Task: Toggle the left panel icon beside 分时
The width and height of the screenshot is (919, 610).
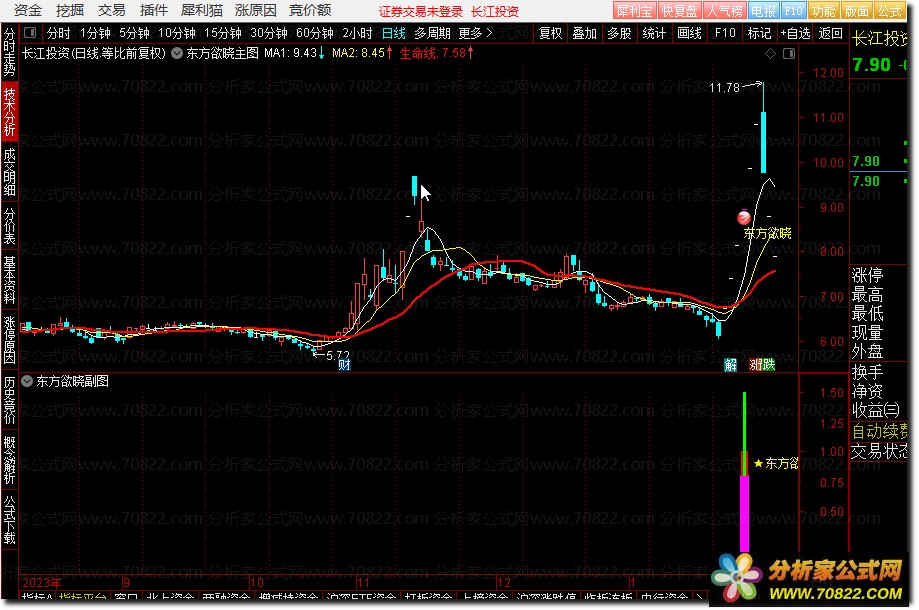Action: click(x=30, y=33)
